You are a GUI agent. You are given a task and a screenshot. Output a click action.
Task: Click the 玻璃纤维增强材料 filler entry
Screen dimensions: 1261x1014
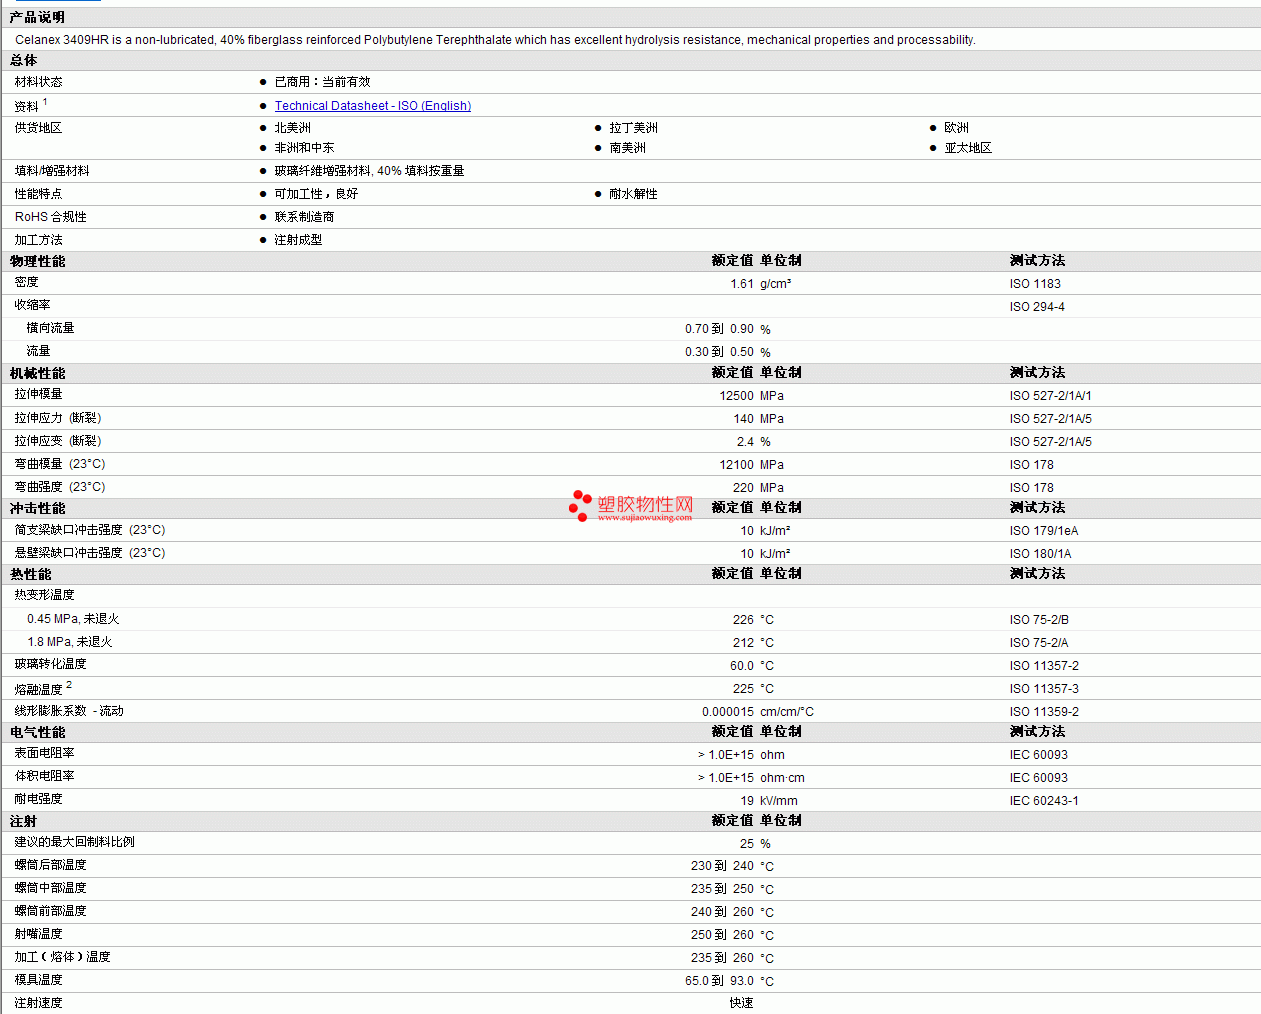pyautogui.click(x=370, y=171)
